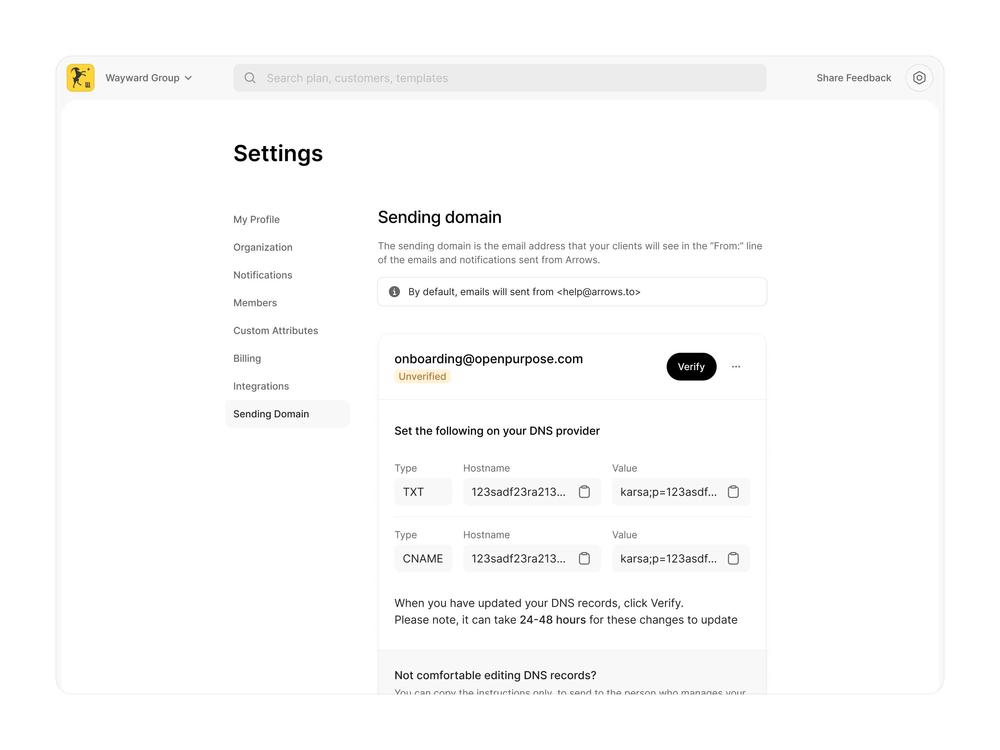Copy the TXT record hostname
The width and height of the screenshot is (1000, 750).
tap(584, 492)
